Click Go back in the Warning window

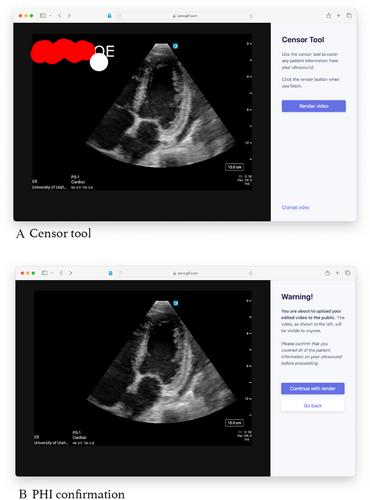coord(312,406)
